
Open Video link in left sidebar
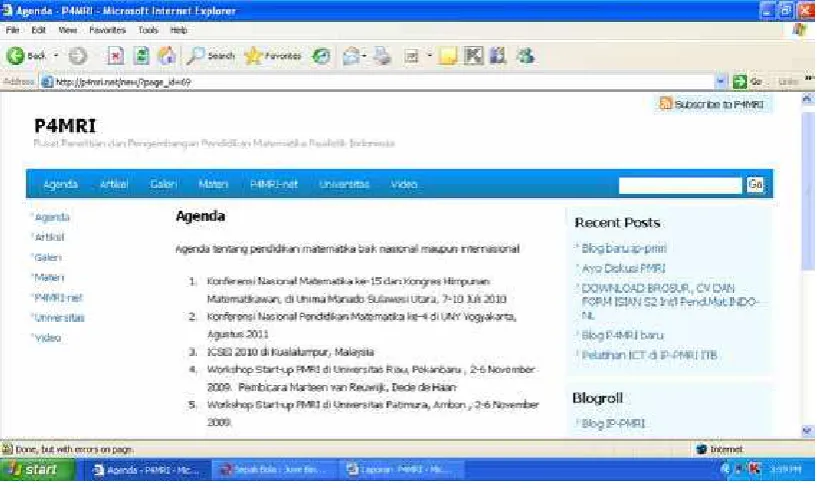(x=47, y=338)
